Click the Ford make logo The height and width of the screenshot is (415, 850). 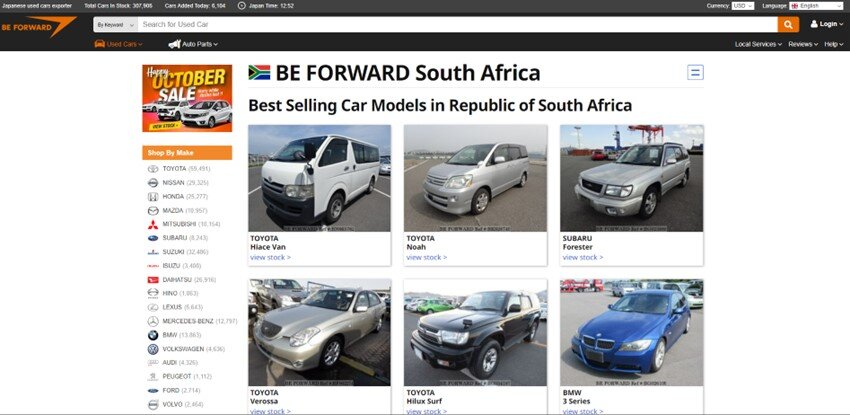pos(153,391)
